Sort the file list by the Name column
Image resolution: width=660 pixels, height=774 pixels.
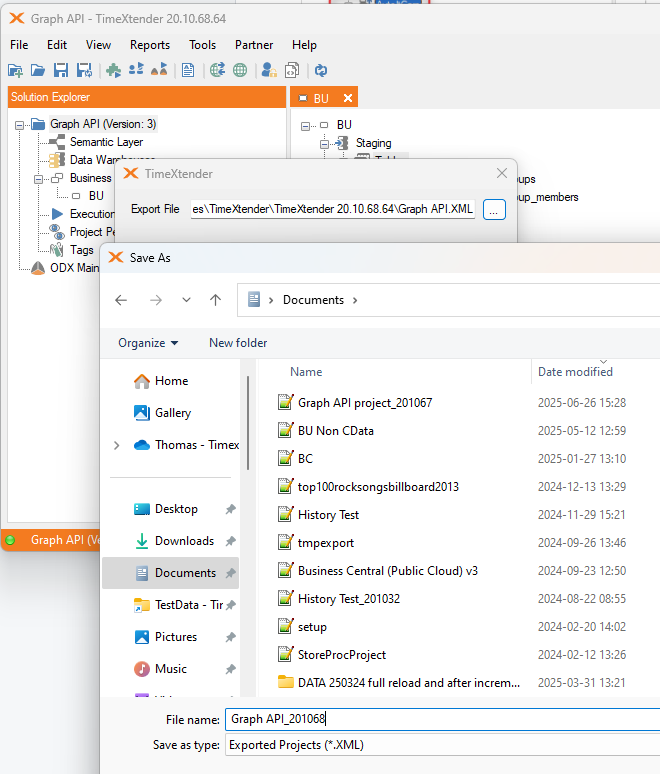[306, 372]
